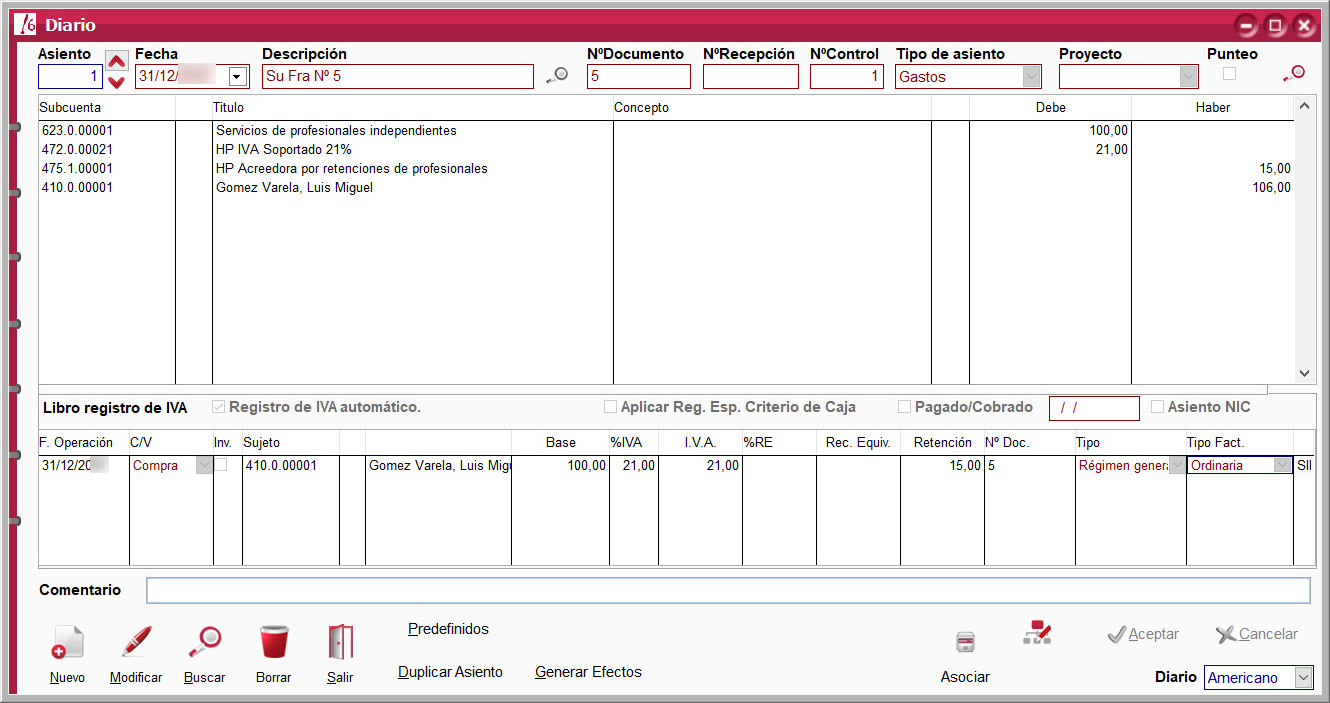
Task: Click the Predefinidos button
Action: pyautogui.click(x=448, y=629)
